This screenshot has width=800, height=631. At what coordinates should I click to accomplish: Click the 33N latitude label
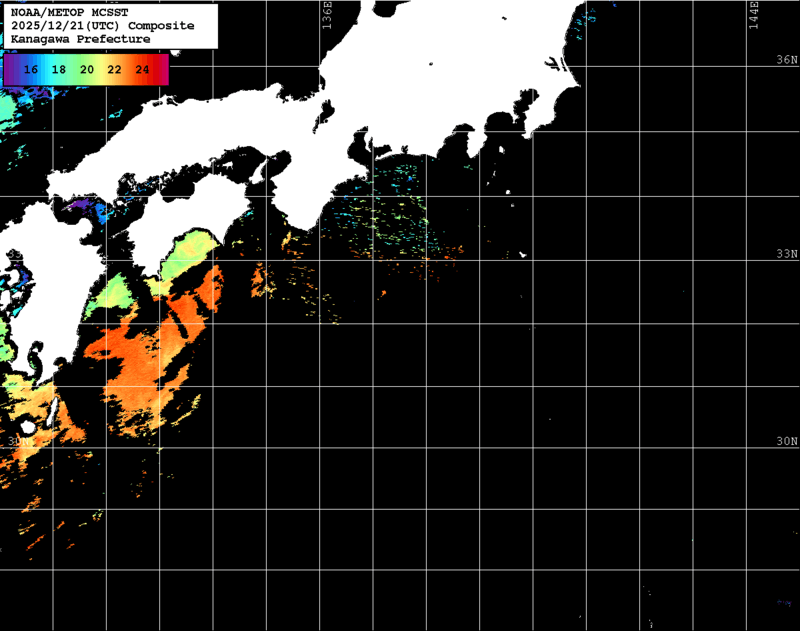(787, 254)
